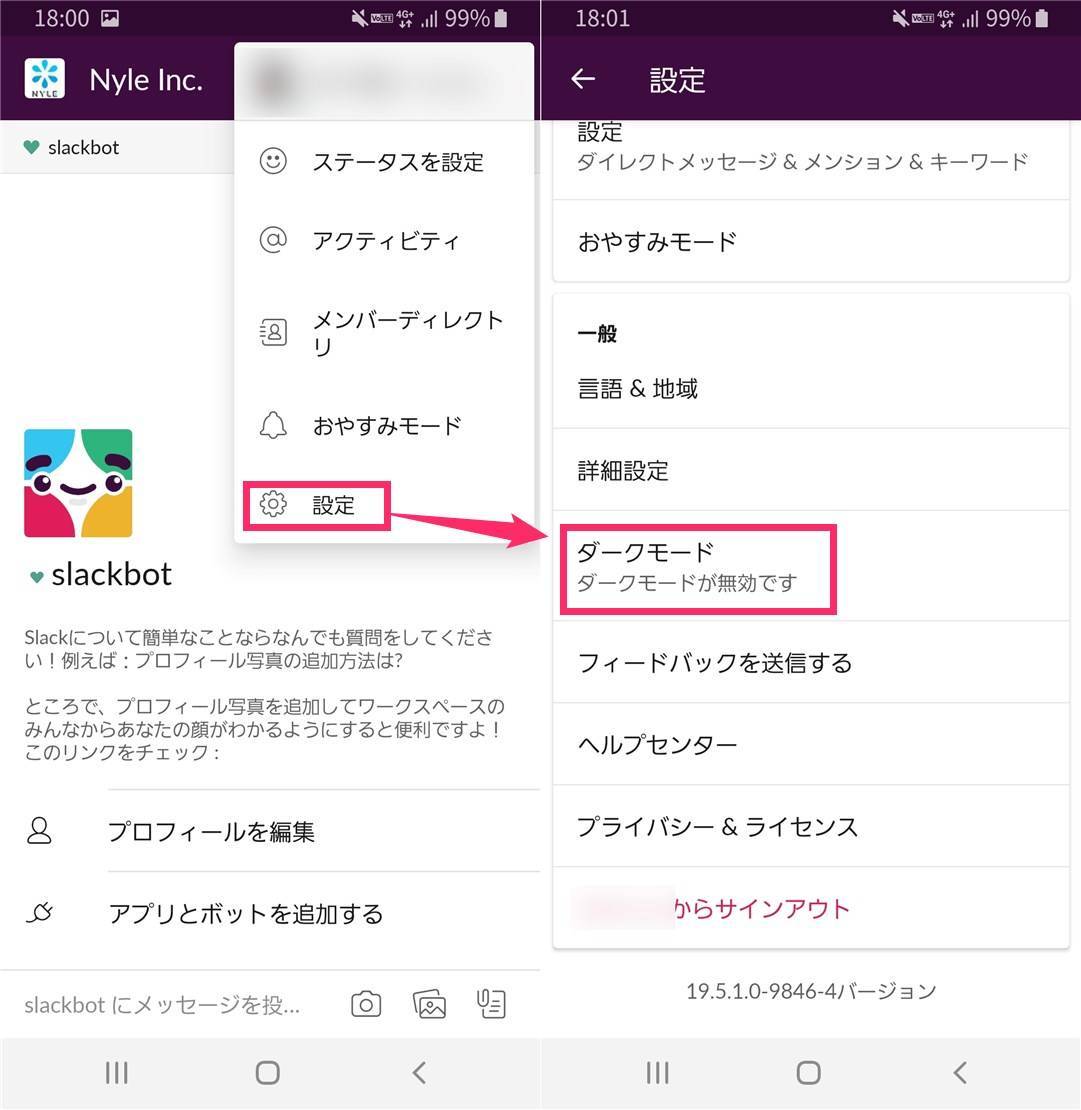Select アクティビティ menu entry

pos(384,240)
